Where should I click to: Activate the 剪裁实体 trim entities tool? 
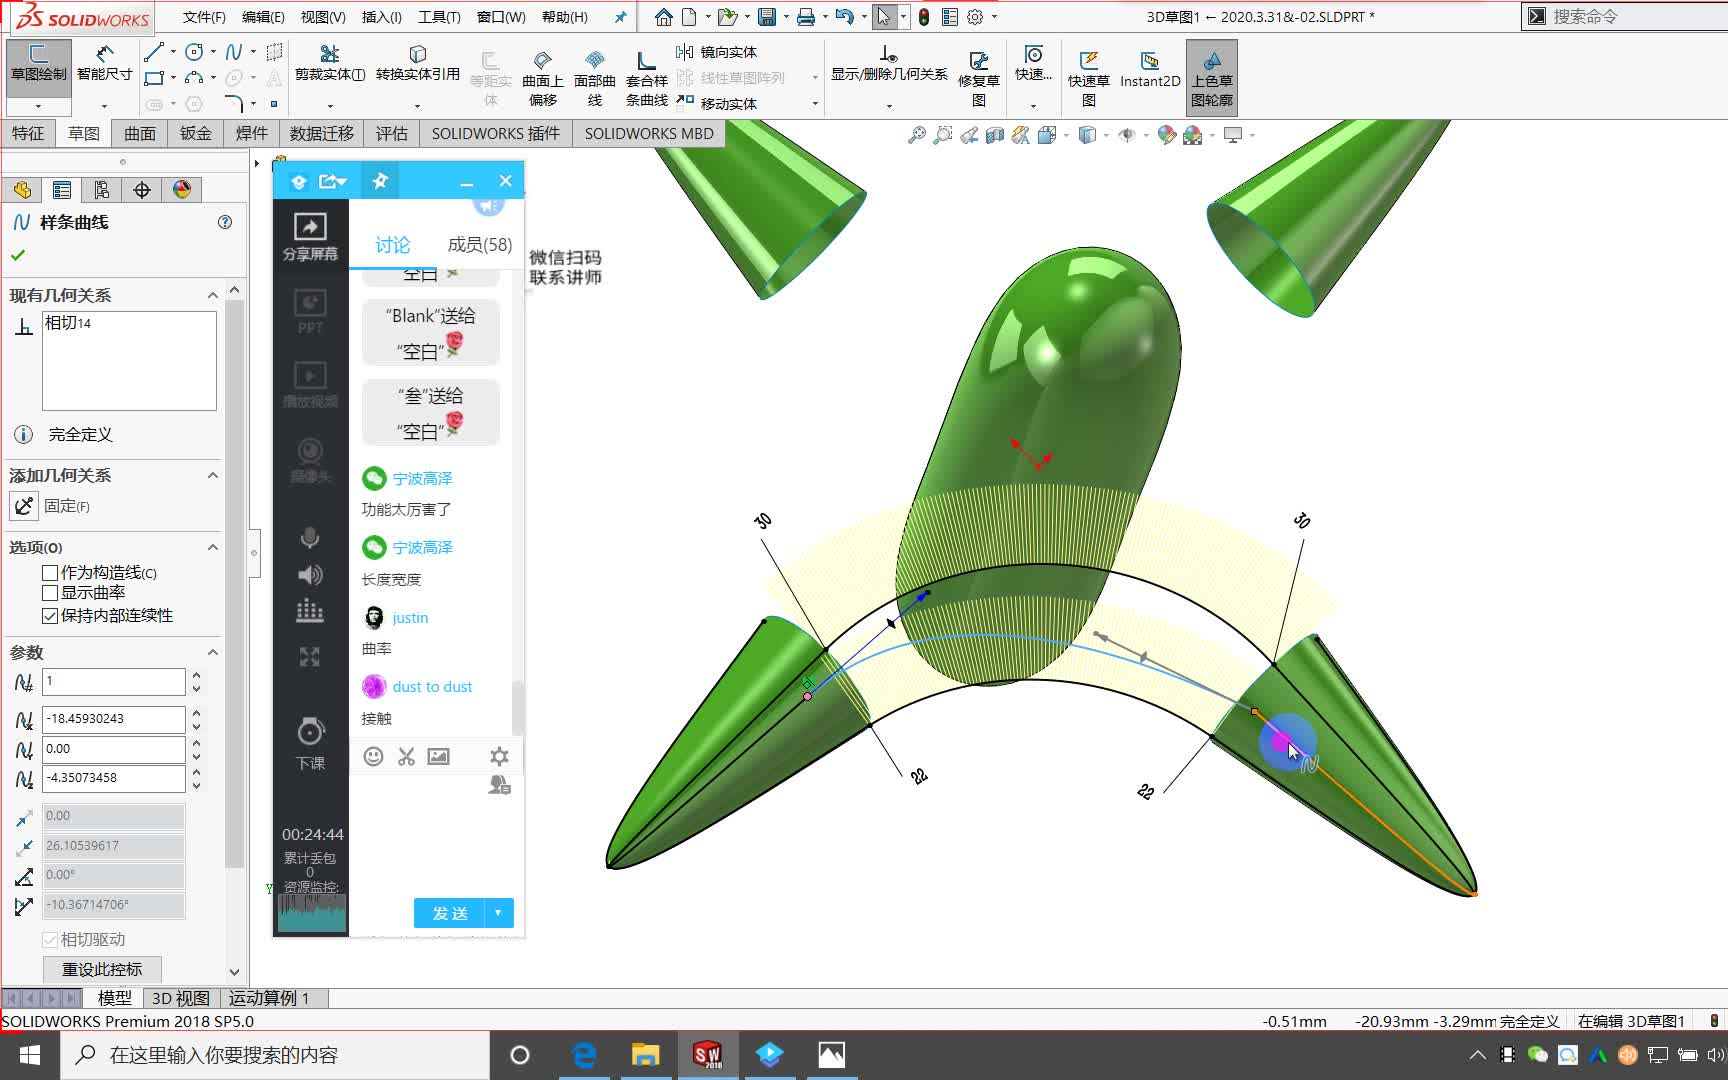coord(331,68)
